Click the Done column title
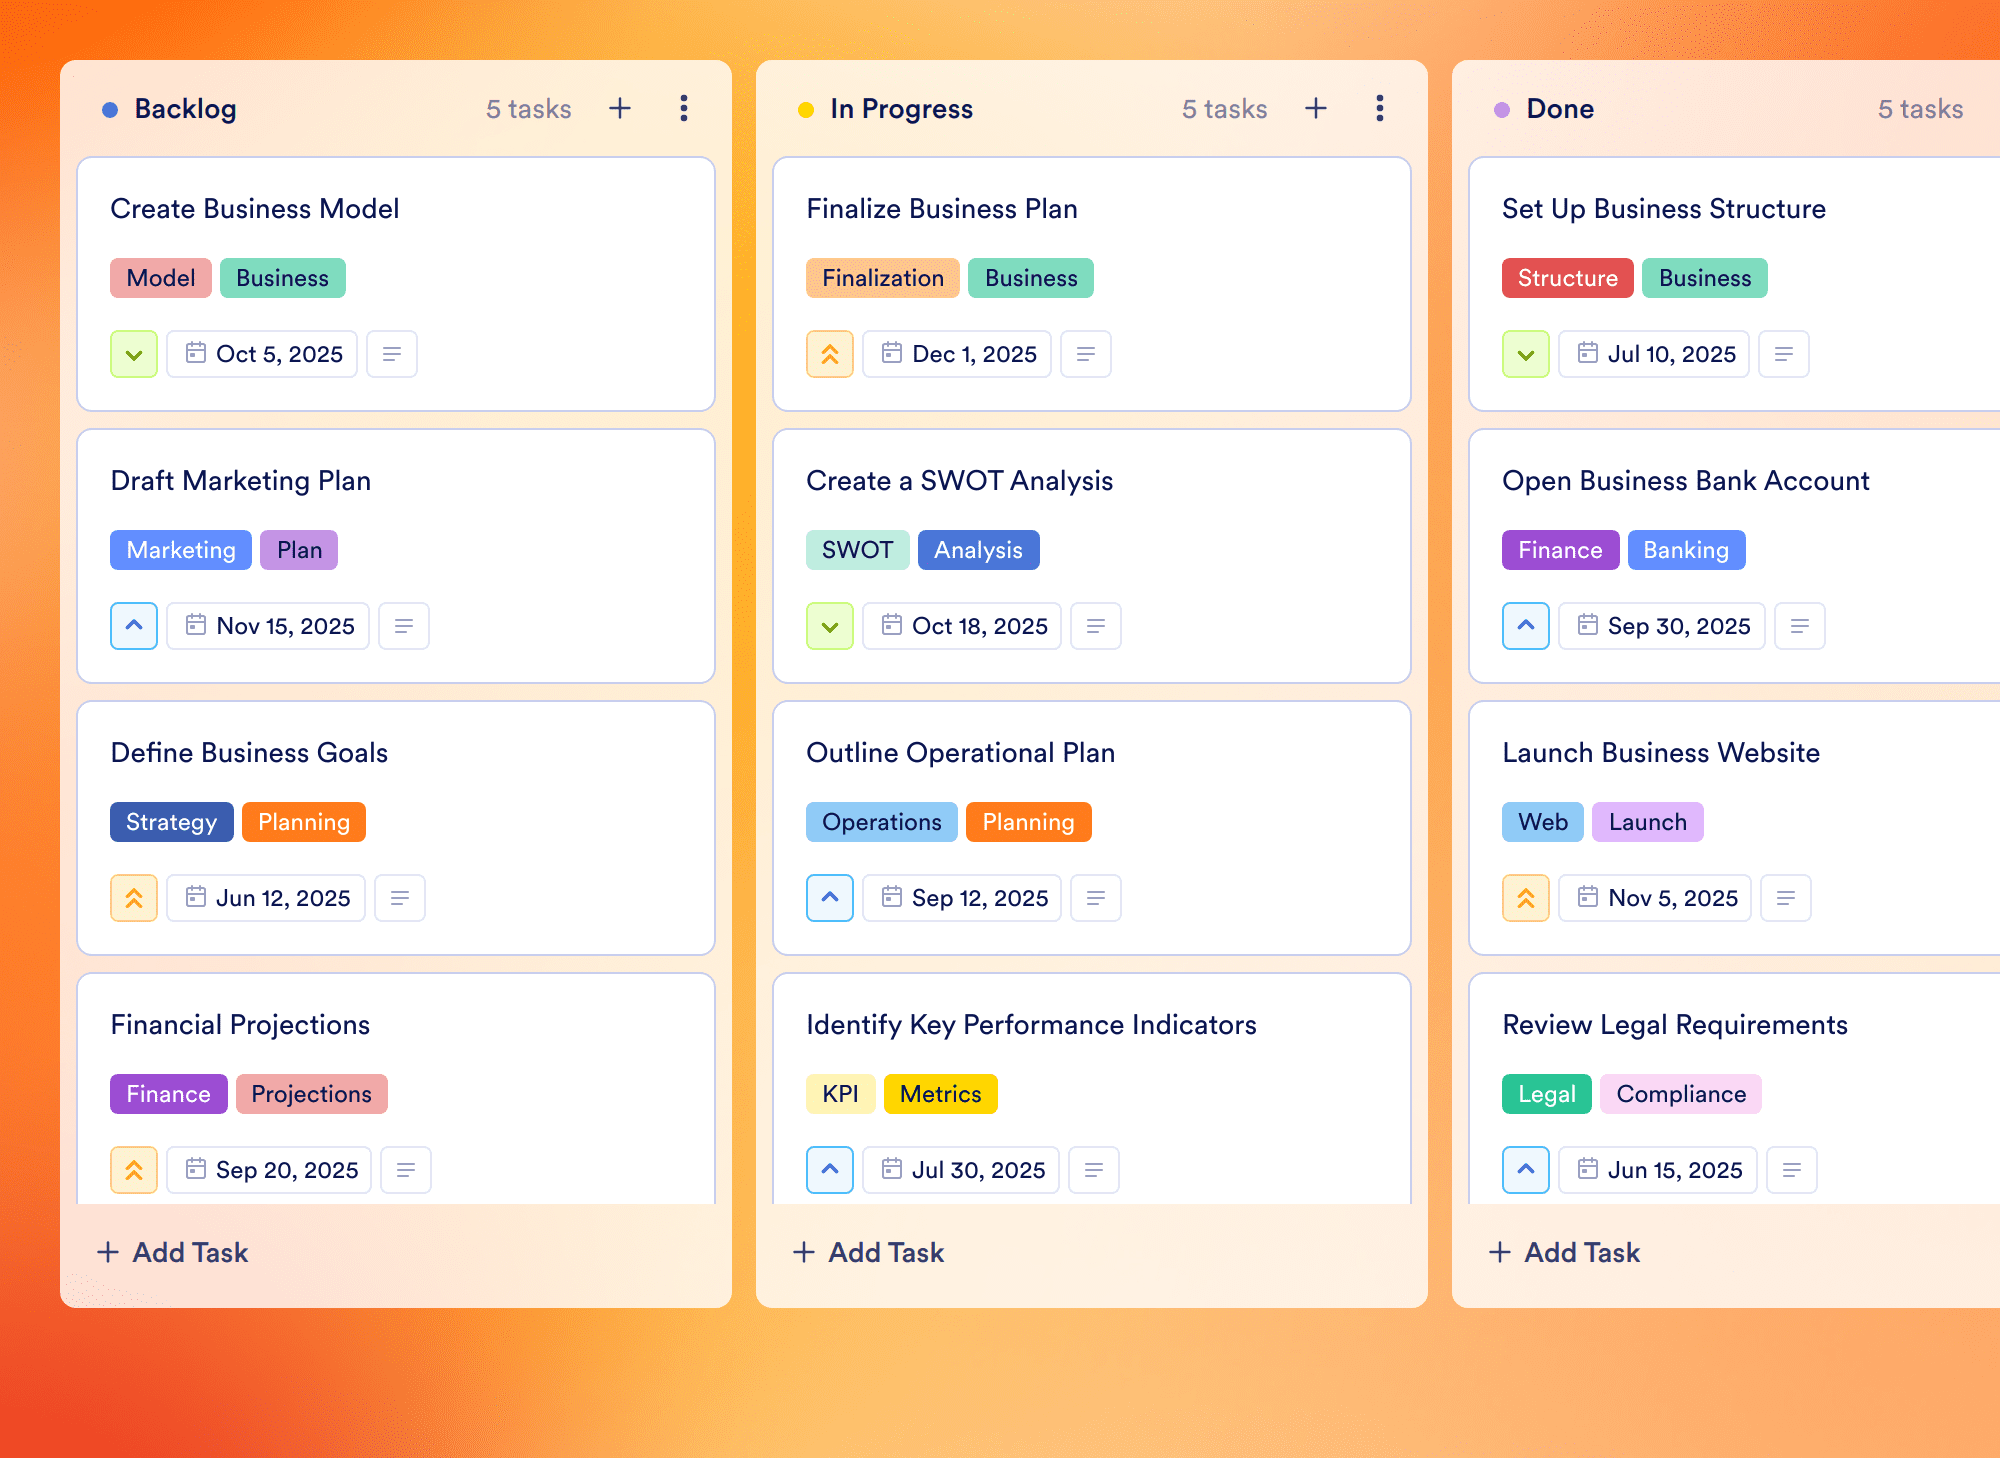The height and width of the screenshot is (1458, 2000). [1560, 108]
